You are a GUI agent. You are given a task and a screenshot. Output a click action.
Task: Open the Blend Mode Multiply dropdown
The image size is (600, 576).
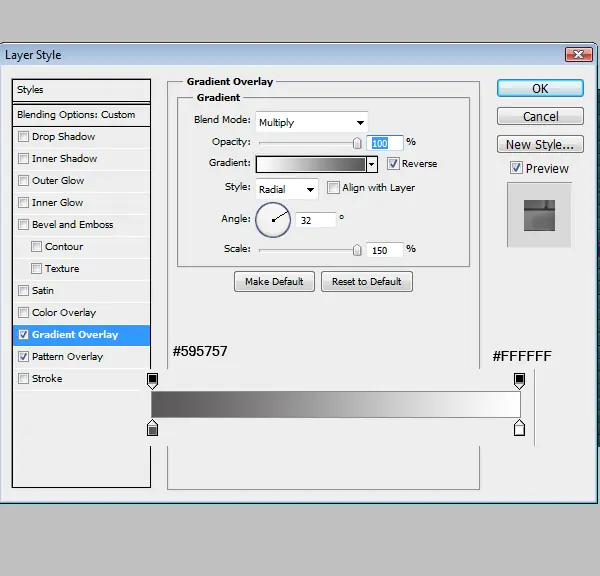[311, 122]
